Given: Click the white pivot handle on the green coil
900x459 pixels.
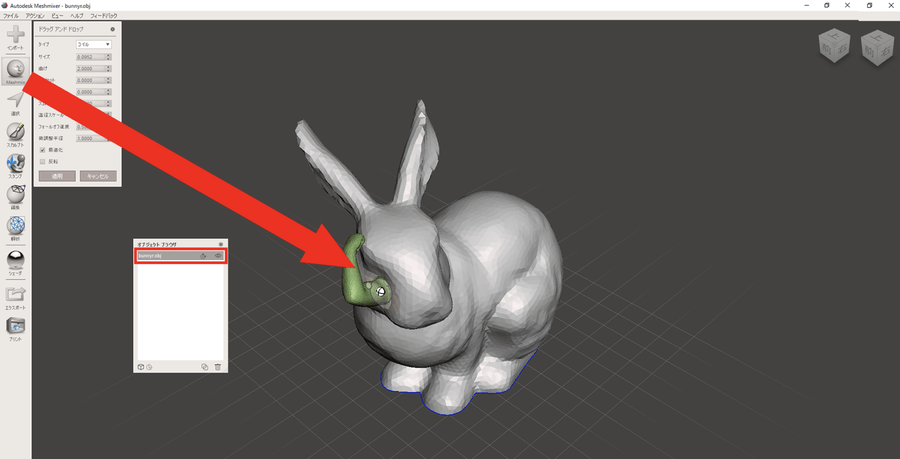Looking at the screenshot, I should coord(379,292).
